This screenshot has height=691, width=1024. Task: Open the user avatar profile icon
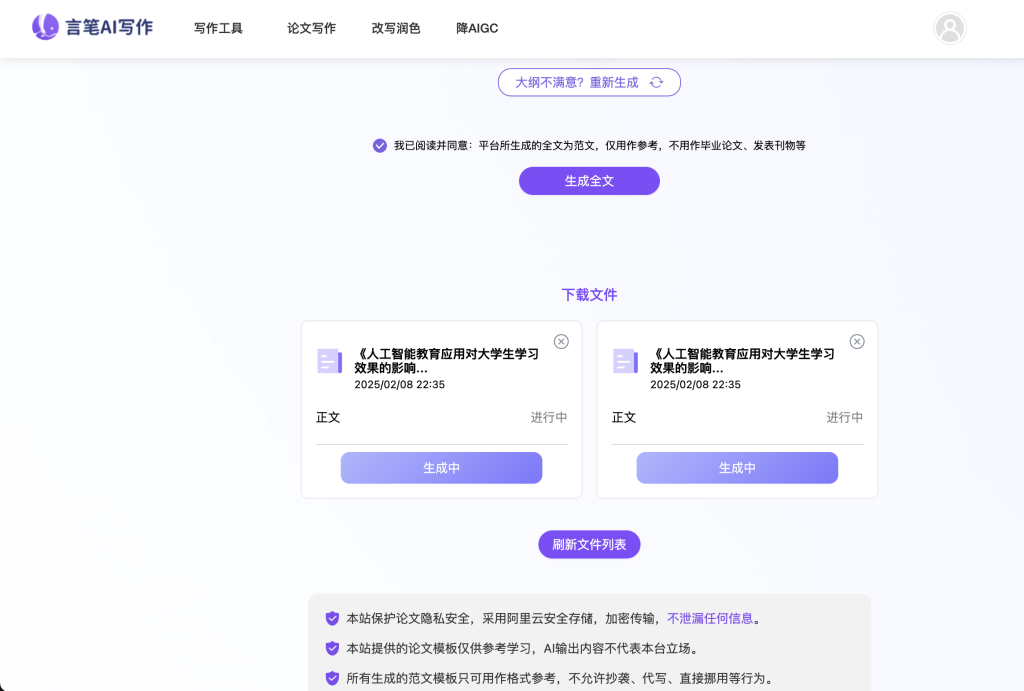pyautogui.click(x=949, y=28)
